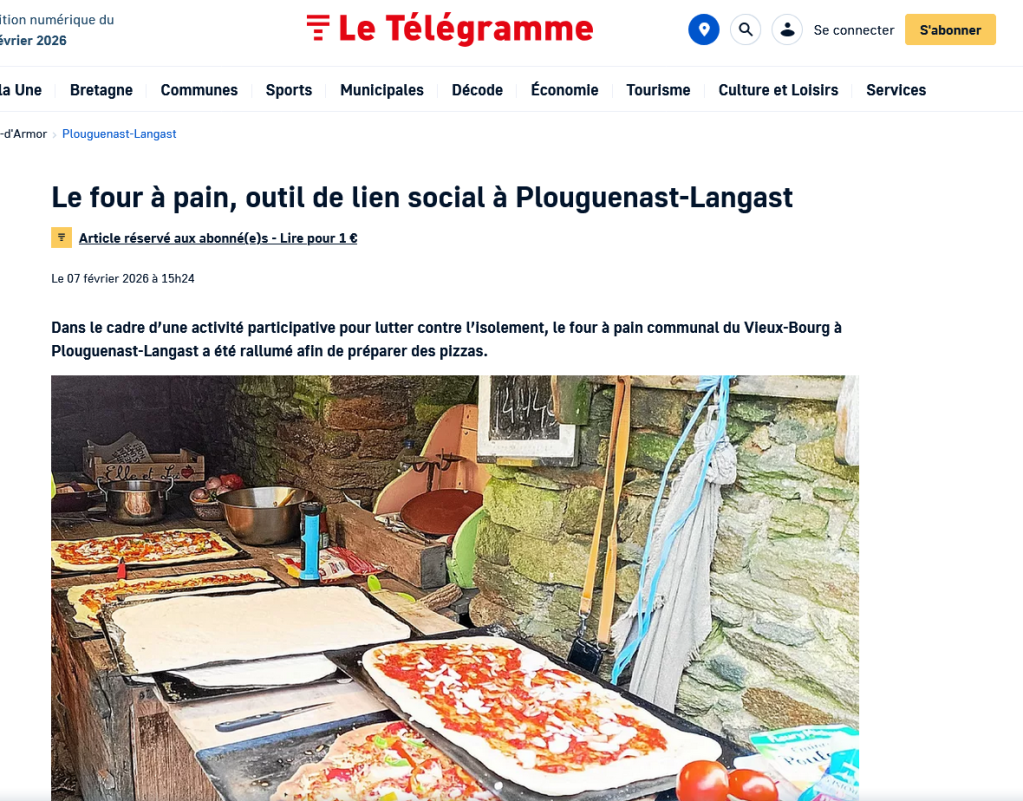Open the Communes section

coord(199,90)
